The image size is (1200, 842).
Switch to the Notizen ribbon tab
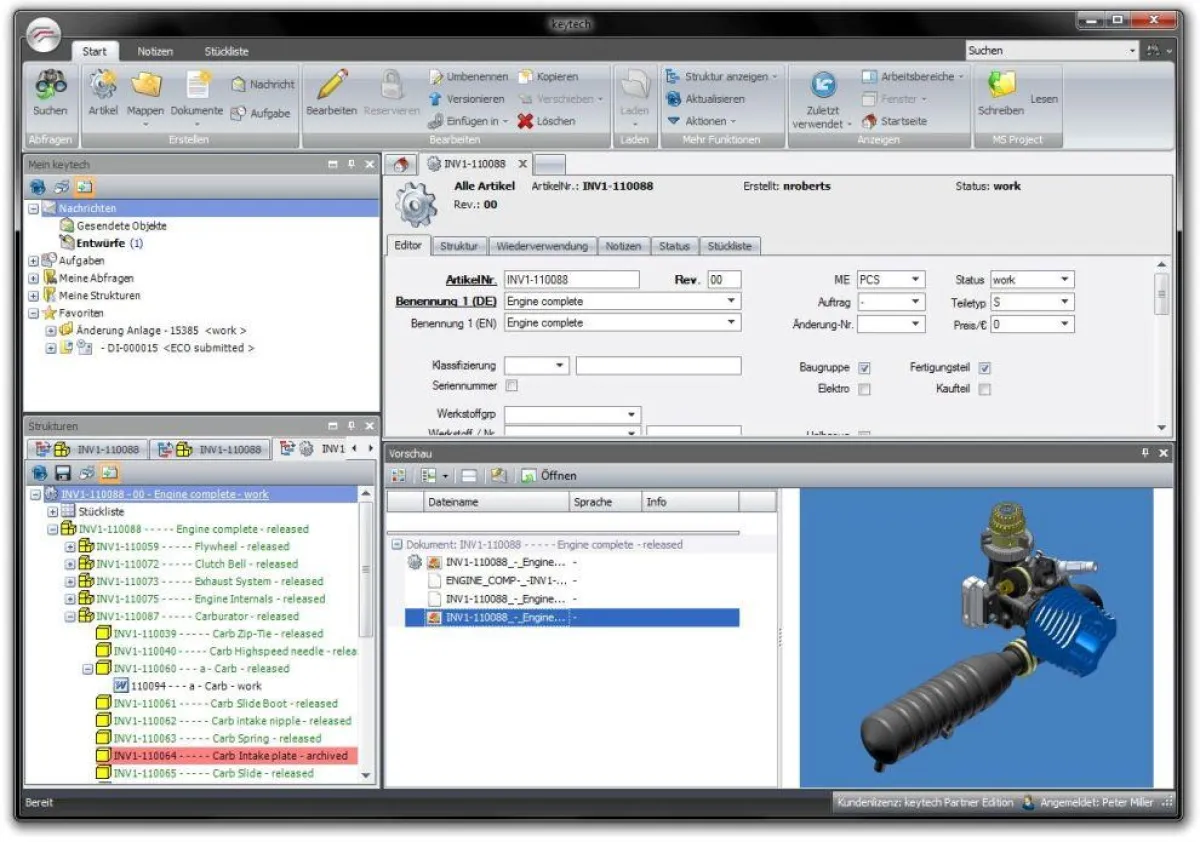(x=155, y=51)
